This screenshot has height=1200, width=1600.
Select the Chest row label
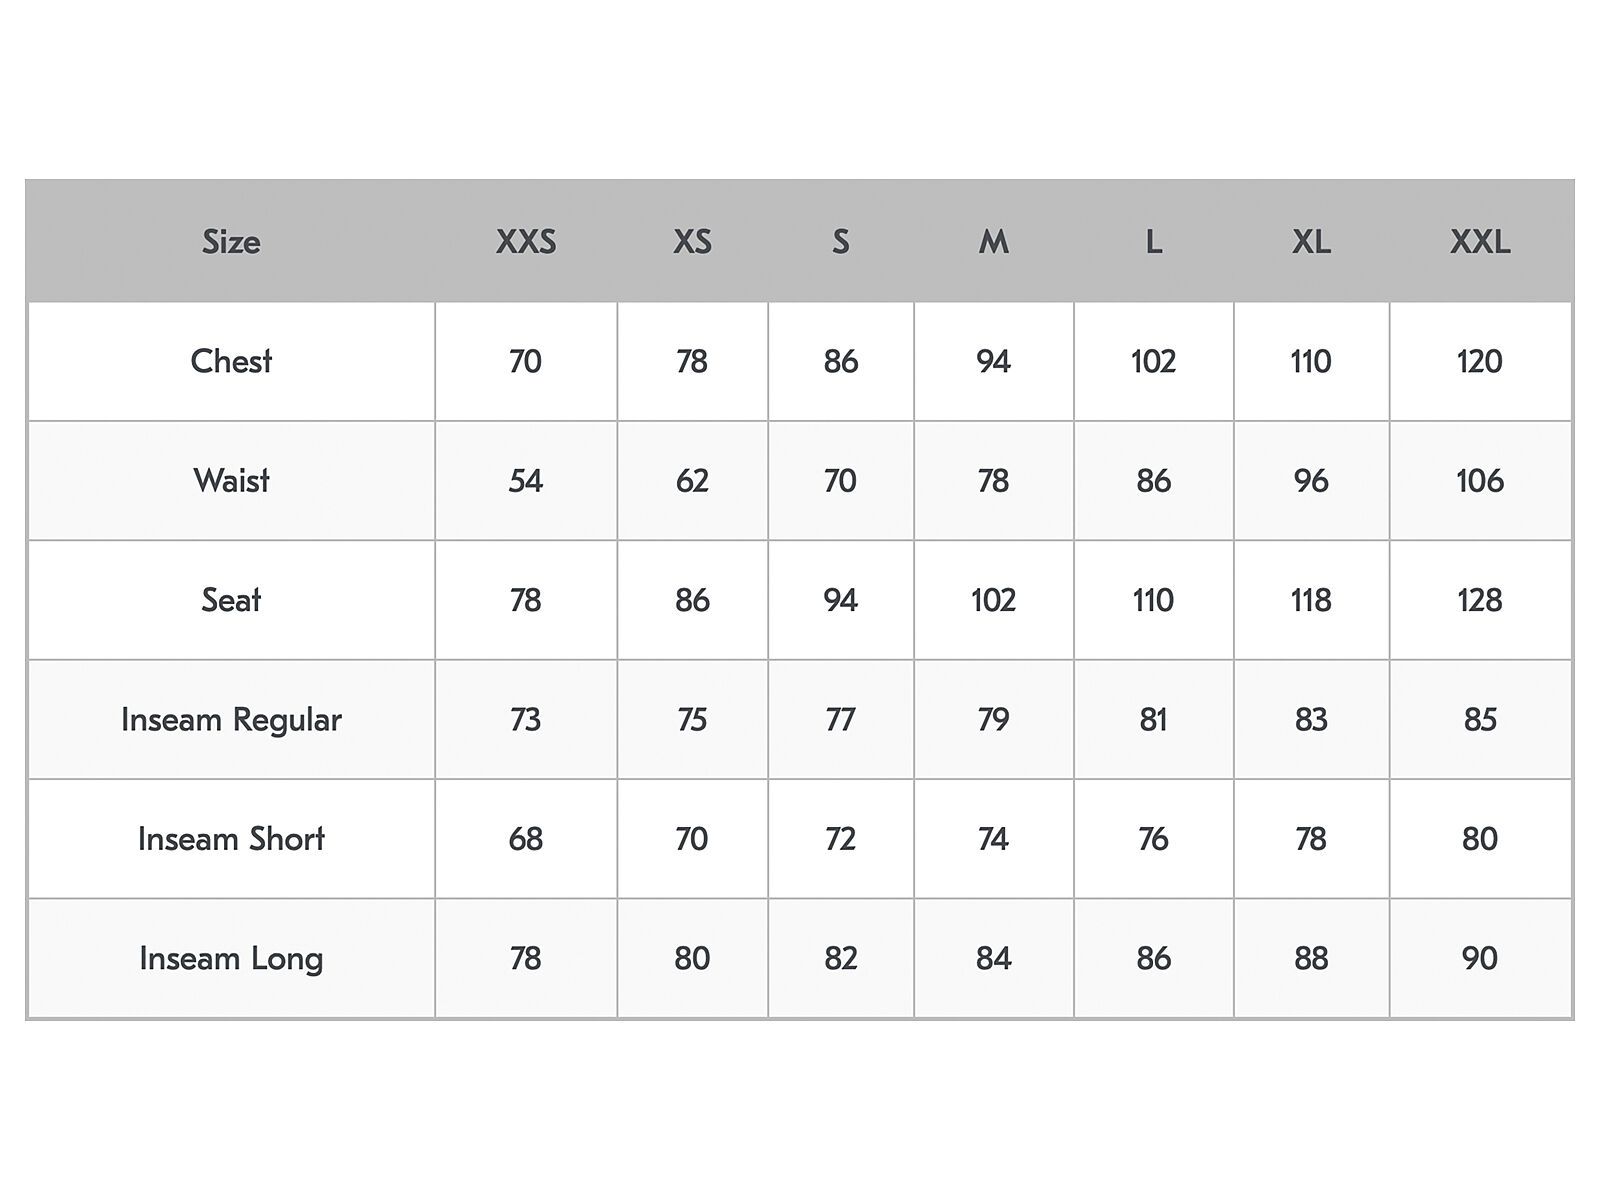[x=231, y=361]
